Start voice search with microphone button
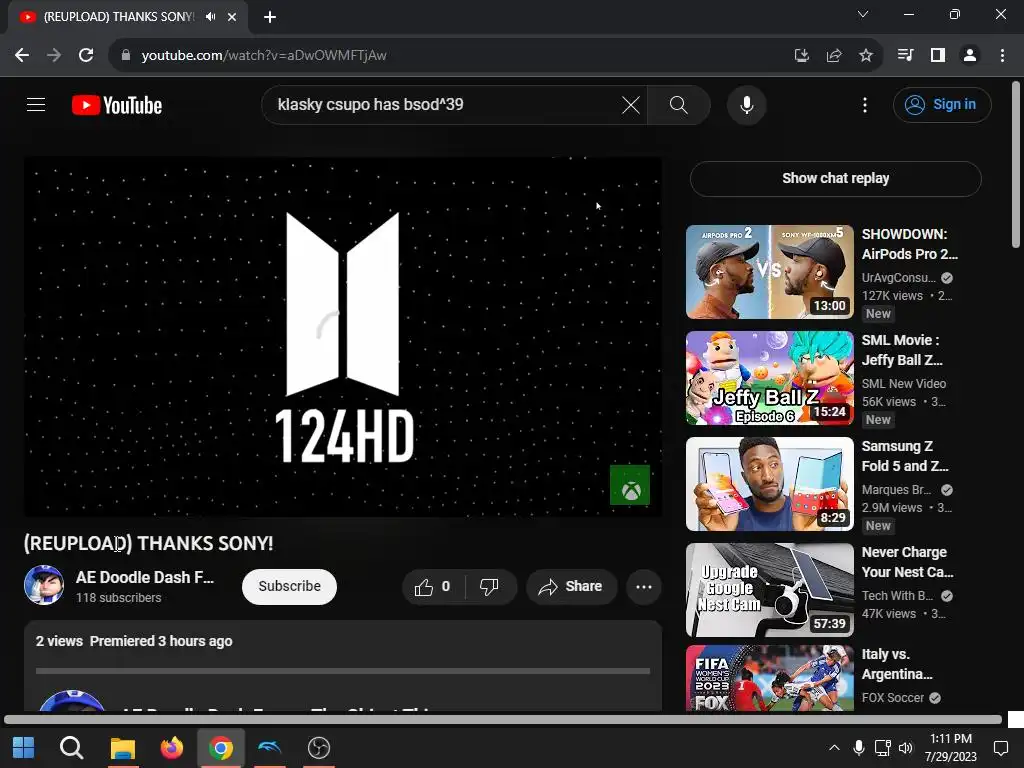1024x768 pixels. 746,104
